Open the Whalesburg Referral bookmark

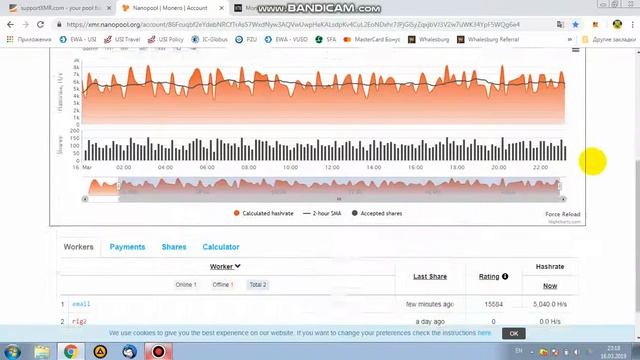(488, 40)
